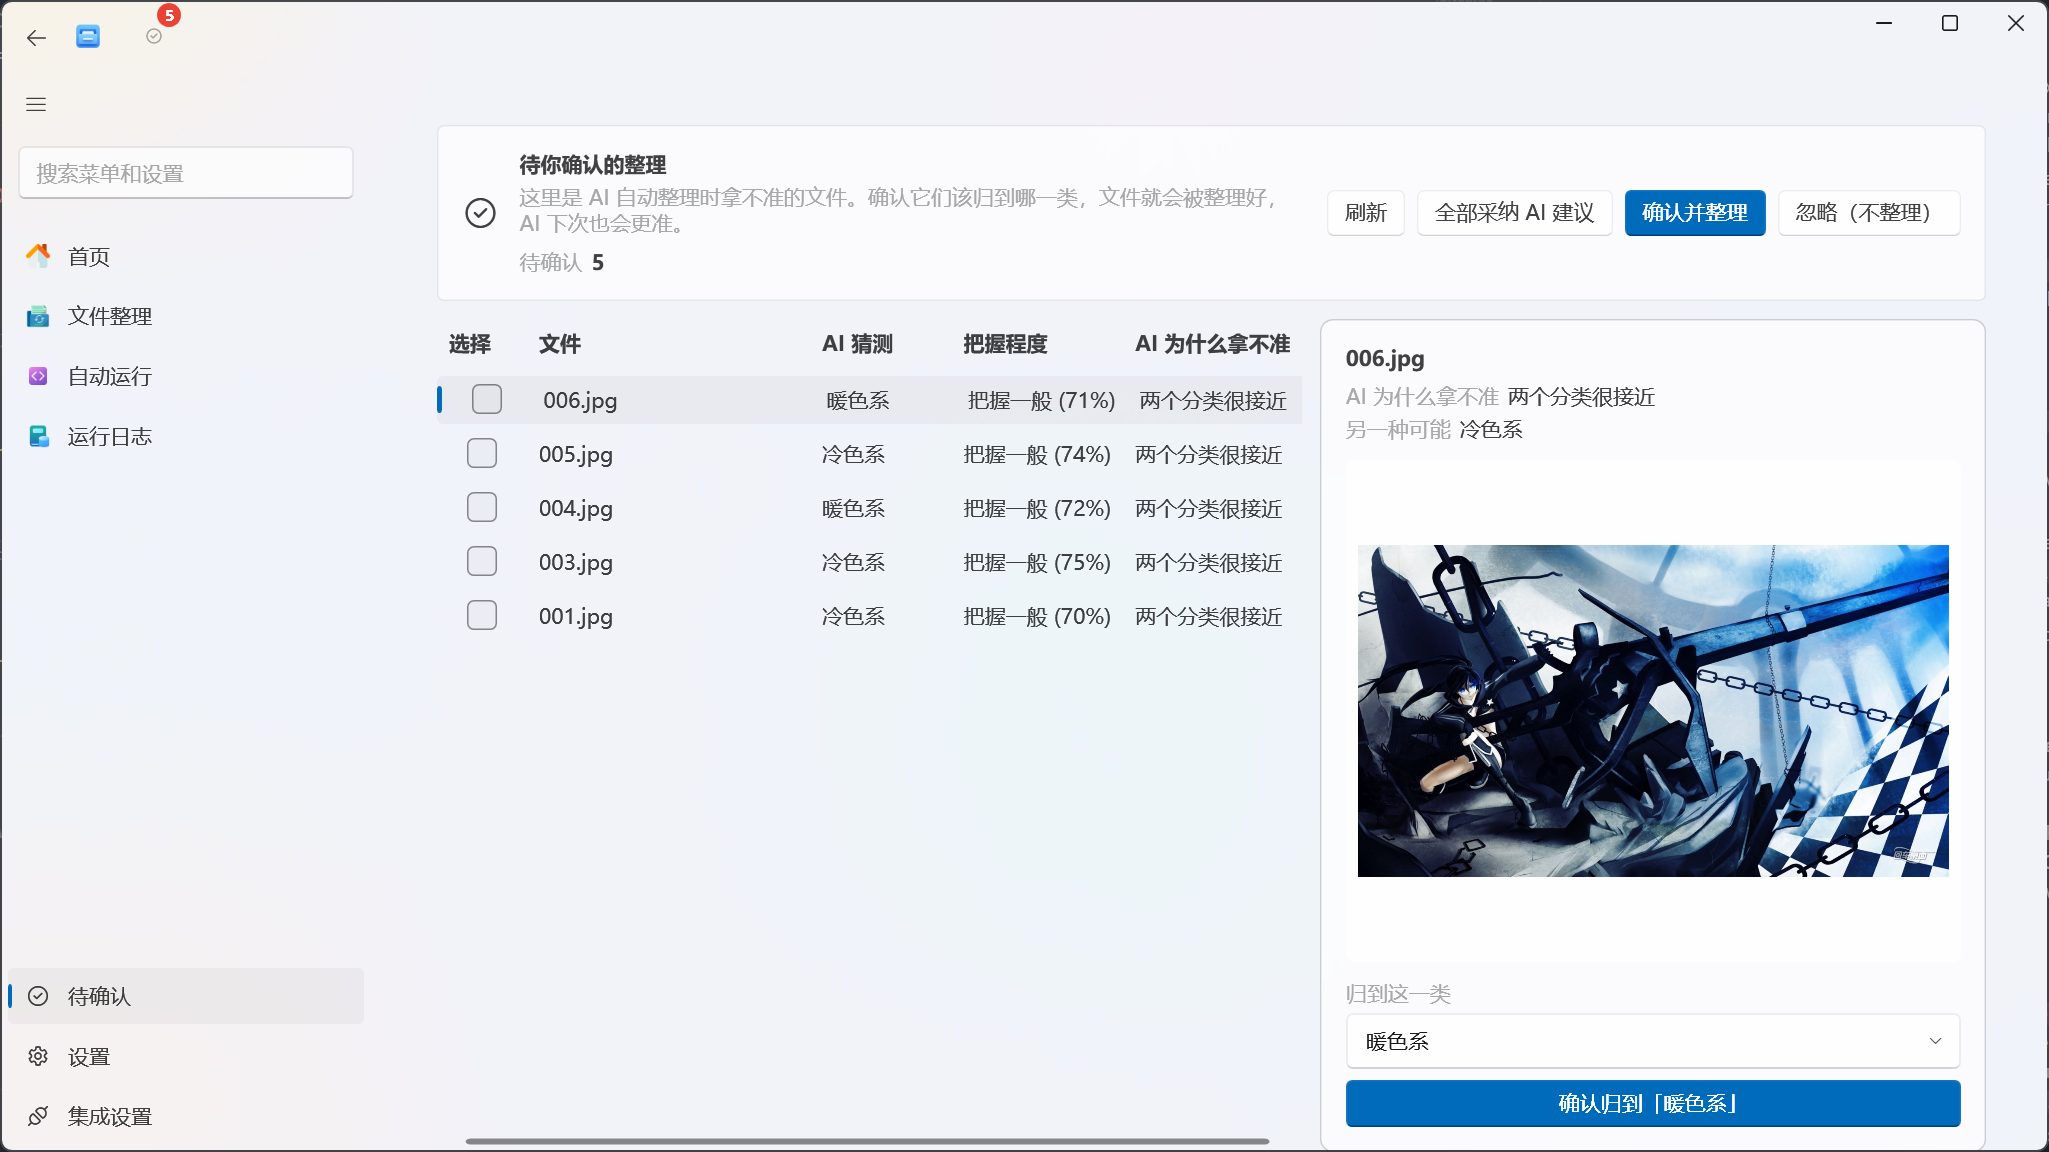Click the 设置 gear icon
Viewport: 2049px width, 1152px height.
38,1056
